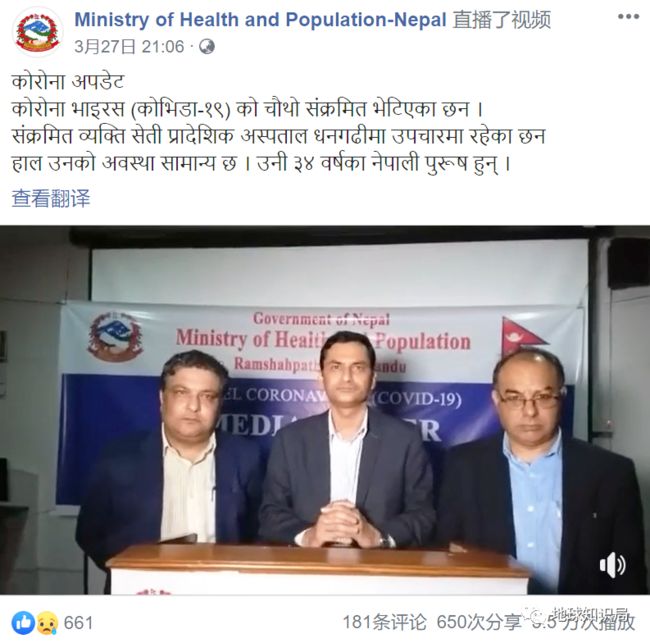Click the government emblem on the banner
This screenshot has width=650, height=643.
(x=115, y=337)
